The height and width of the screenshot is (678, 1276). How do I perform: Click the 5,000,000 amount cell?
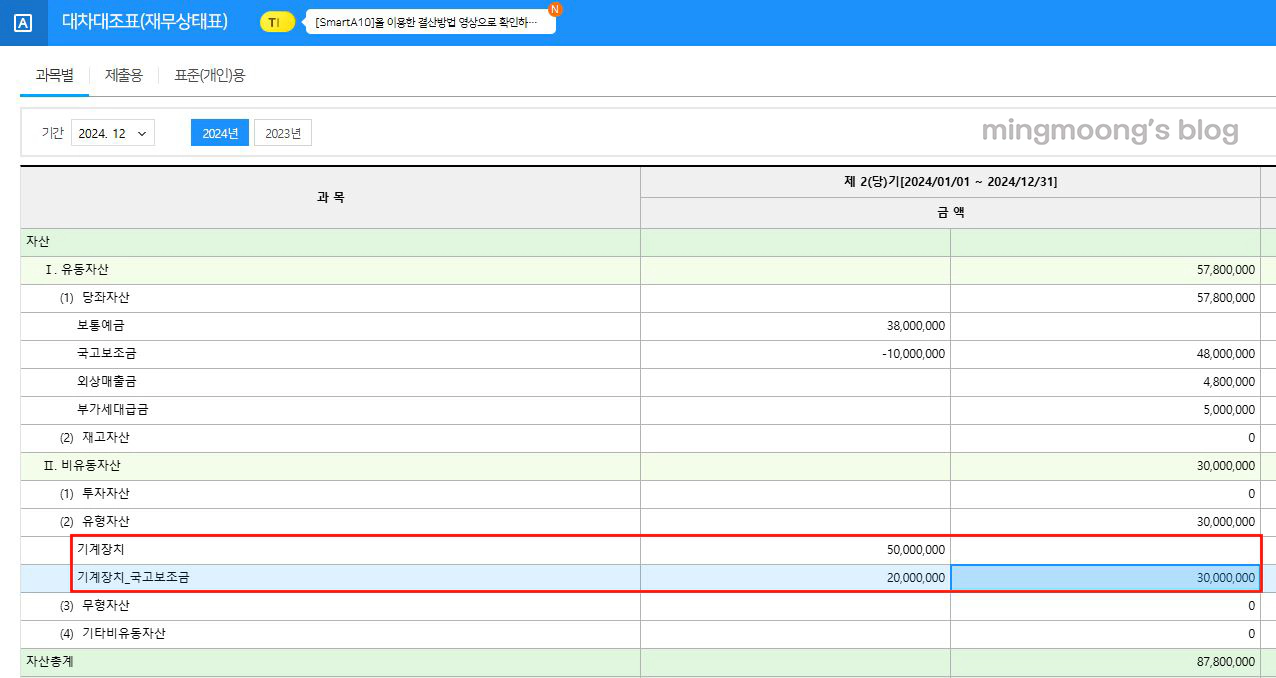1105,410
